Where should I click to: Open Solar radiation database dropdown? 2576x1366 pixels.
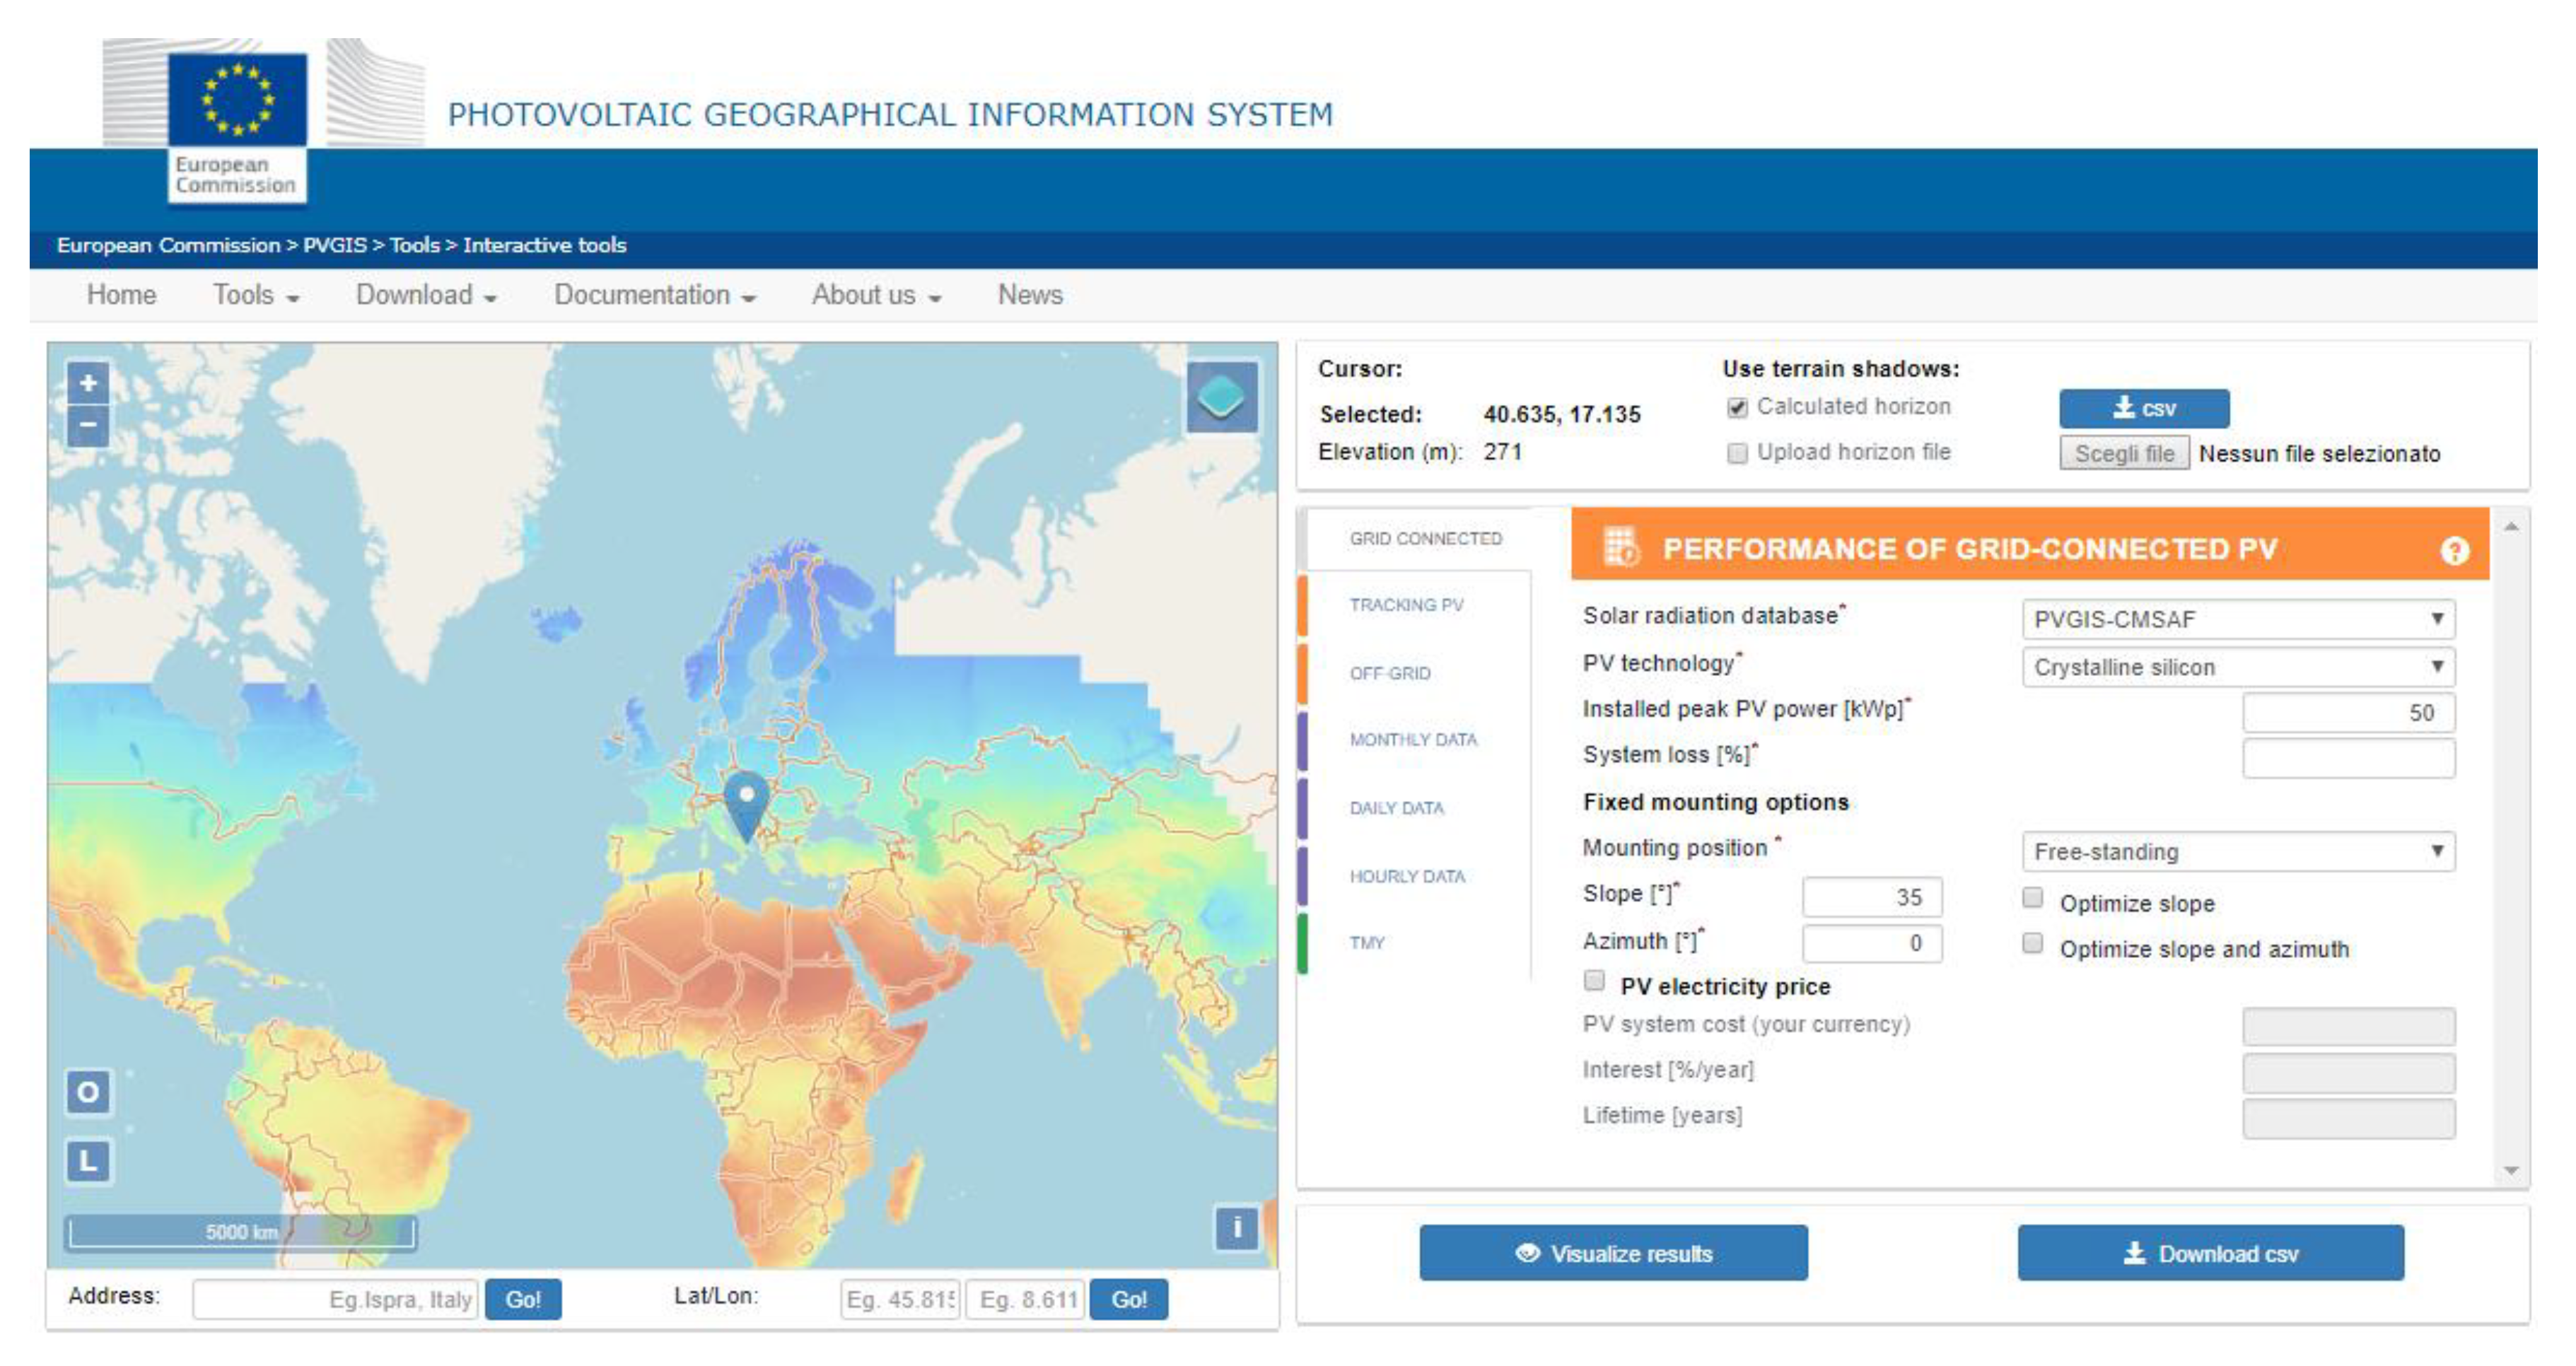[x=2238, y=619]
